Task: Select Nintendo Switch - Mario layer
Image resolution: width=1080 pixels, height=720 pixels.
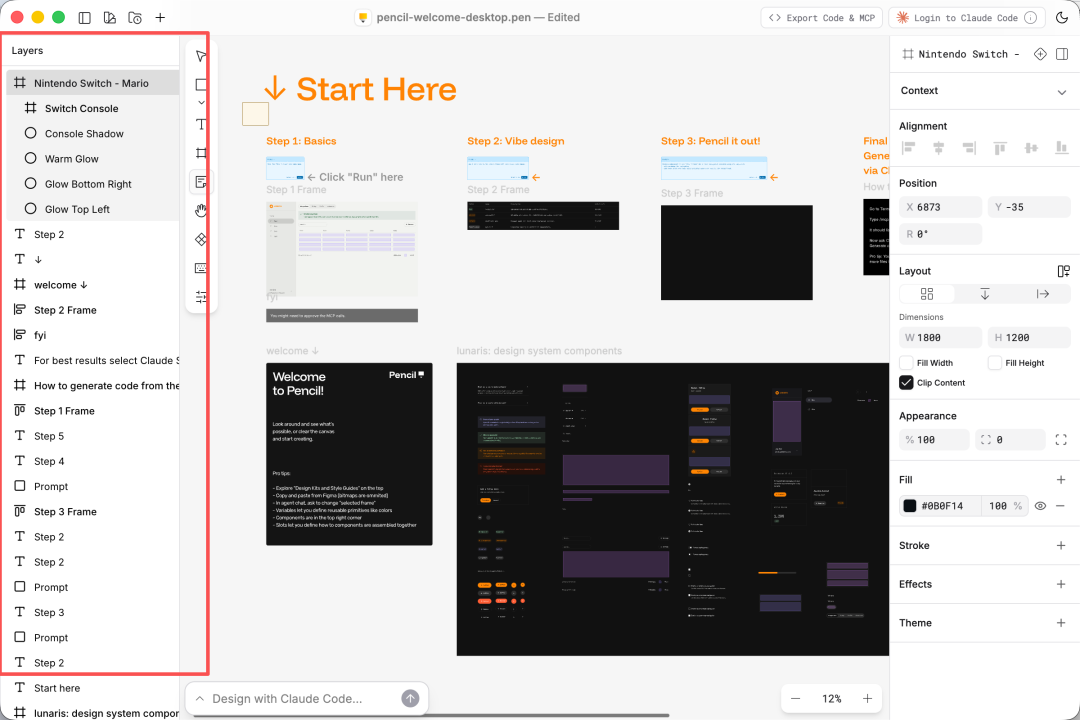Action: coord(94,83)
